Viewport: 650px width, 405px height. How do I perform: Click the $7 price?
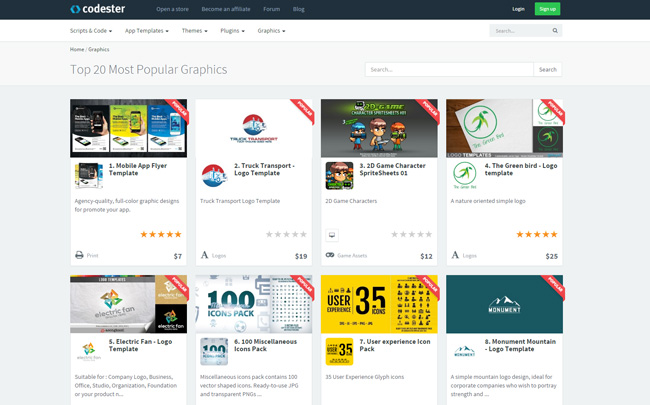[178, 256]
